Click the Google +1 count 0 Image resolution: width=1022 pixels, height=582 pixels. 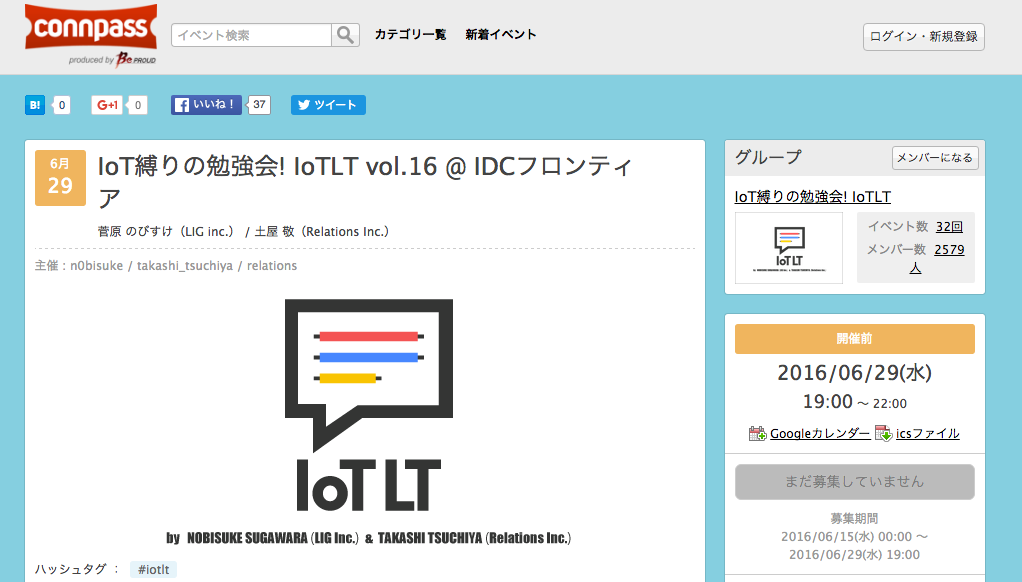(138, 105)
